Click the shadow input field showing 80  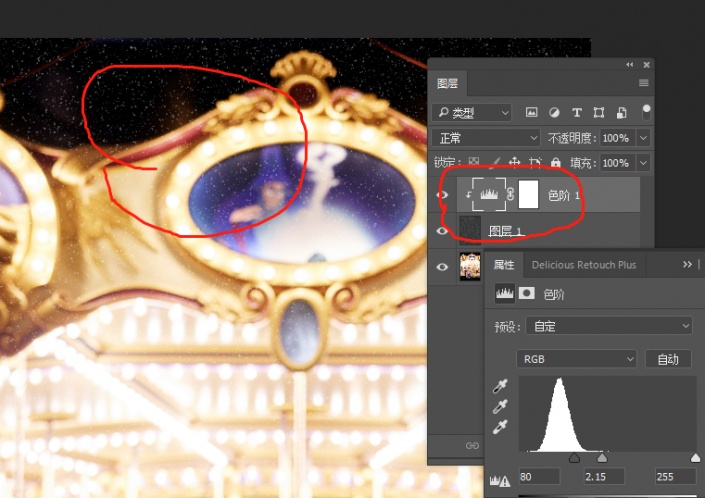539,477
